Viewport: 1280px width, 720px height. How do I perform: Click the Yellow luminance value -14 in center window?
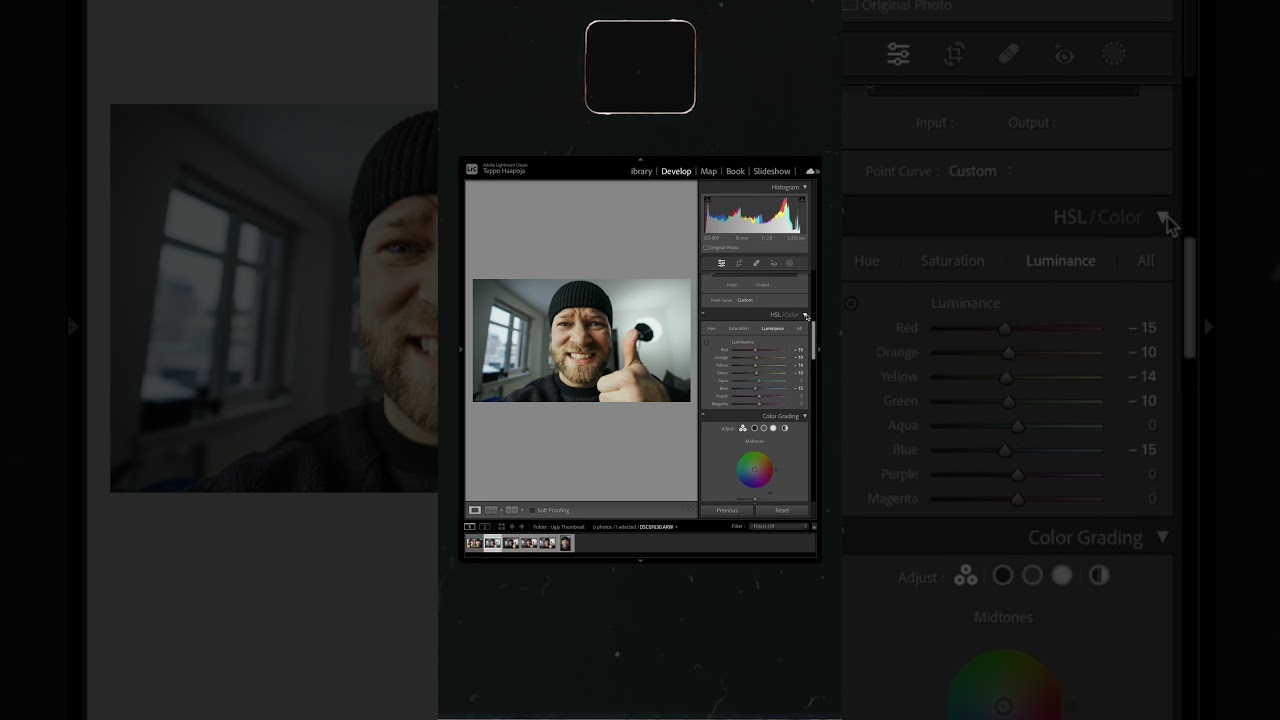click(x=799, y=365)
